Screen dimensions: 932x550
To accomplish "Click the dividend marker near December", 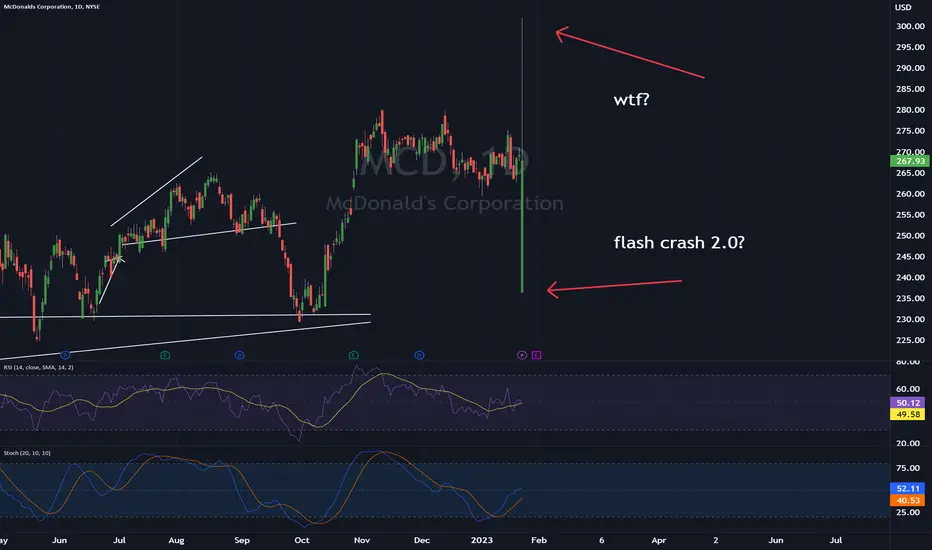I will [x=419, y=355].
